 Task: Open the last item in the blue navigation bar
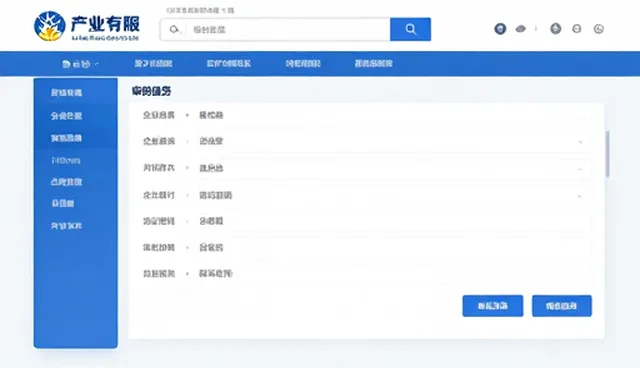coord(373,64)
